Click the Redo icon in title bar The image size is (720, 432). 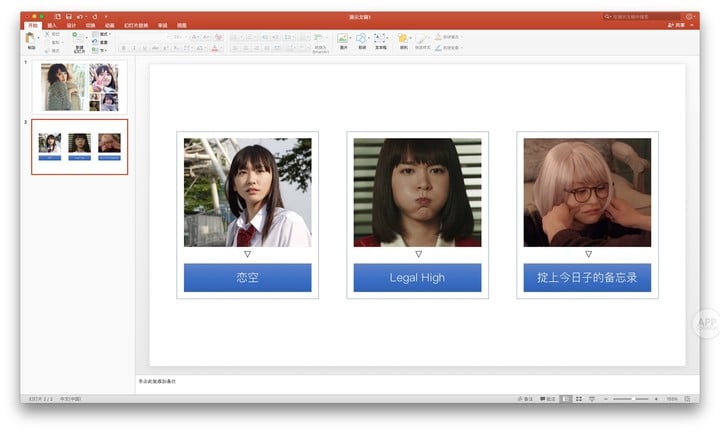(x=95, y=17)
